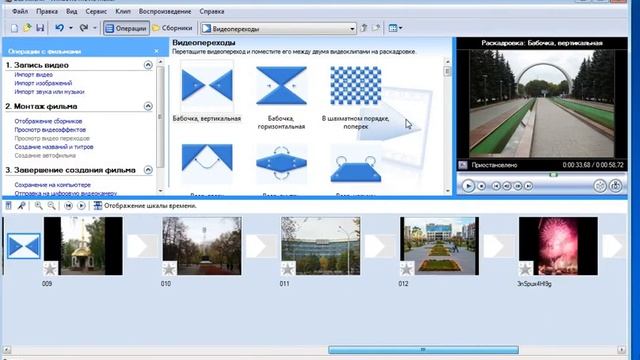Play the preview in the monitor
640x360 pixels.
coord(468,186)
